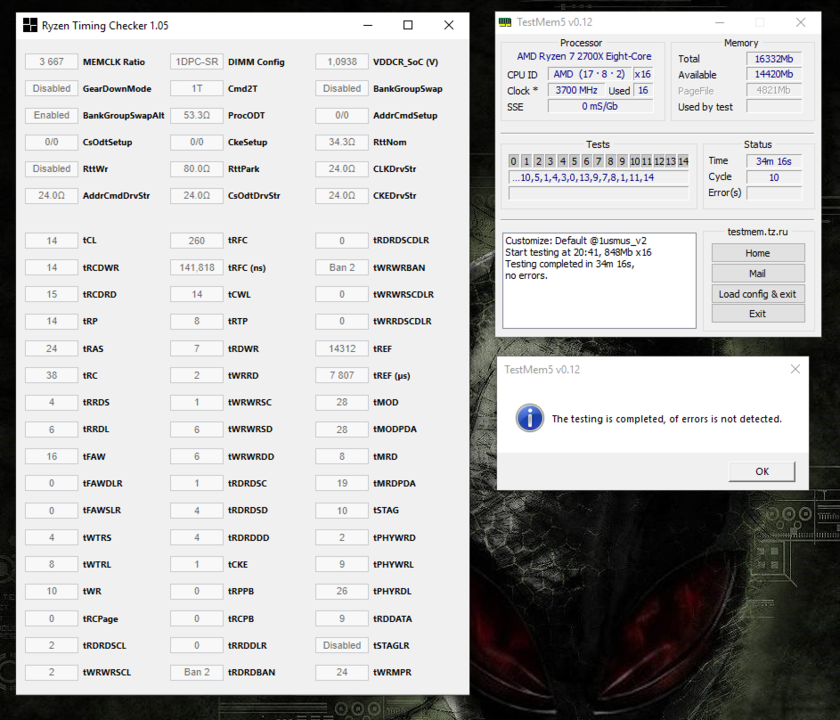Click the tCWL value 14
The image size is (840, 720).
tap(197, 294)
